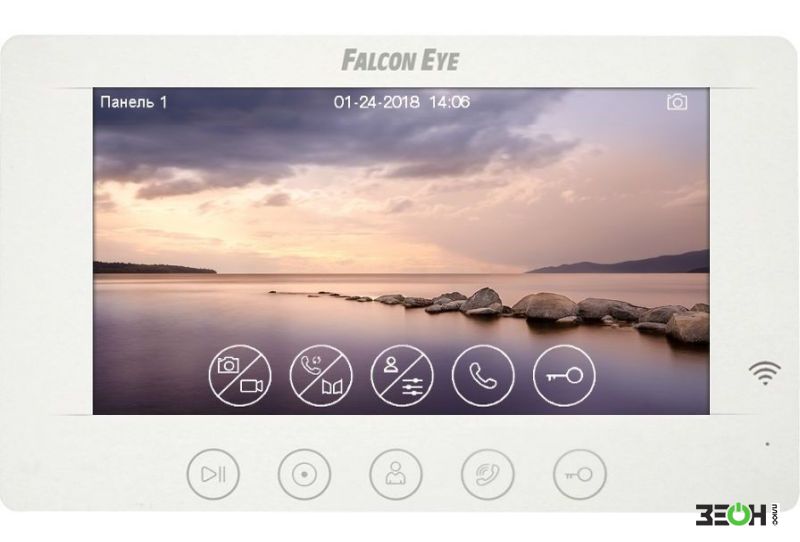Tap the on-screen call transfer/intercom icon
The image size is (800, 542).
coord(321,376)
